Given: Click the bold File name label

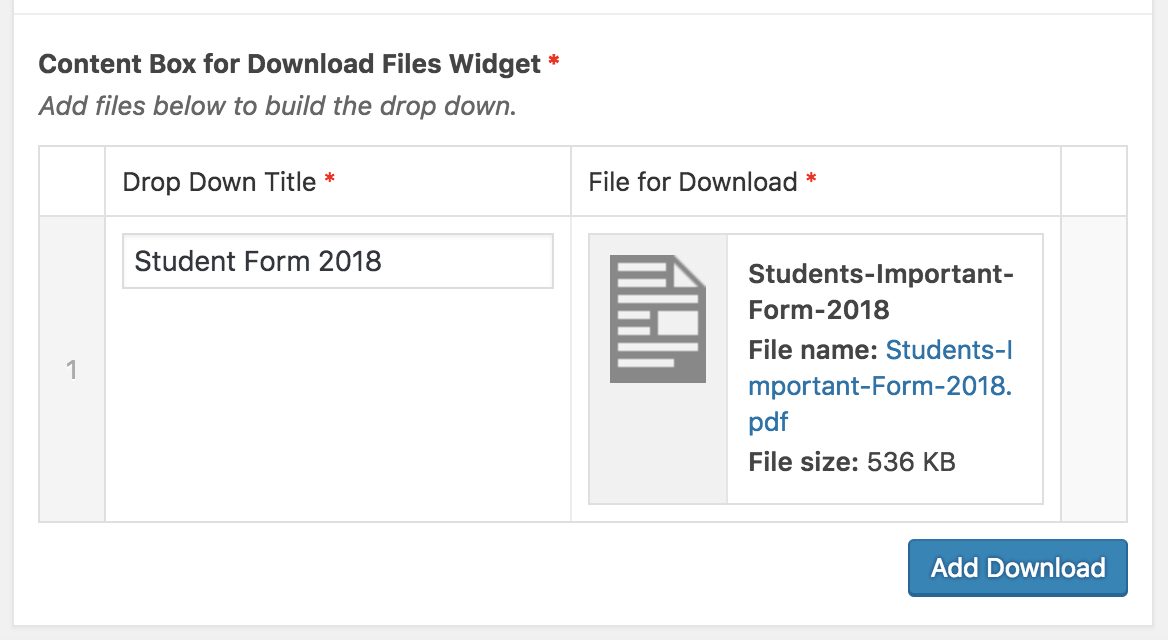Looking at the screenshot, I should click(x=813, y=350).
